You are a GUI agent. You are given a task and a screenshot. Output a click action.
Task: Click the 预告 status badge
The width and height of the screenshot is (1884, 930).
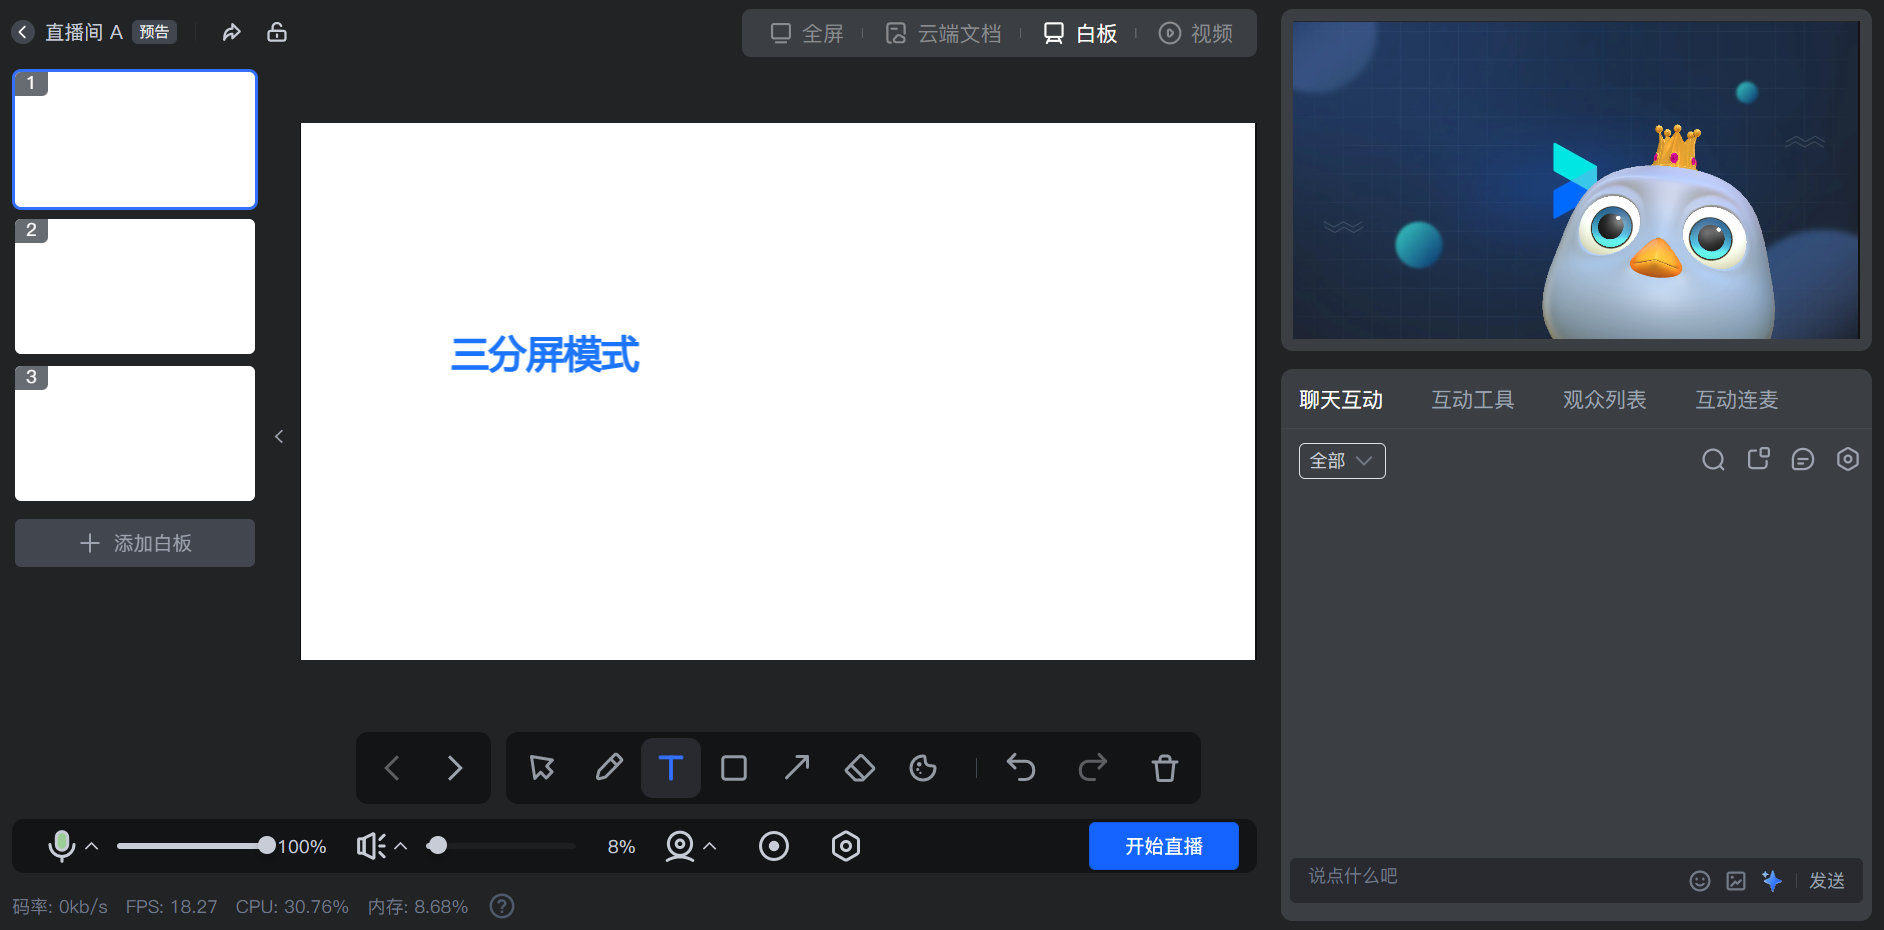point(154,33)
